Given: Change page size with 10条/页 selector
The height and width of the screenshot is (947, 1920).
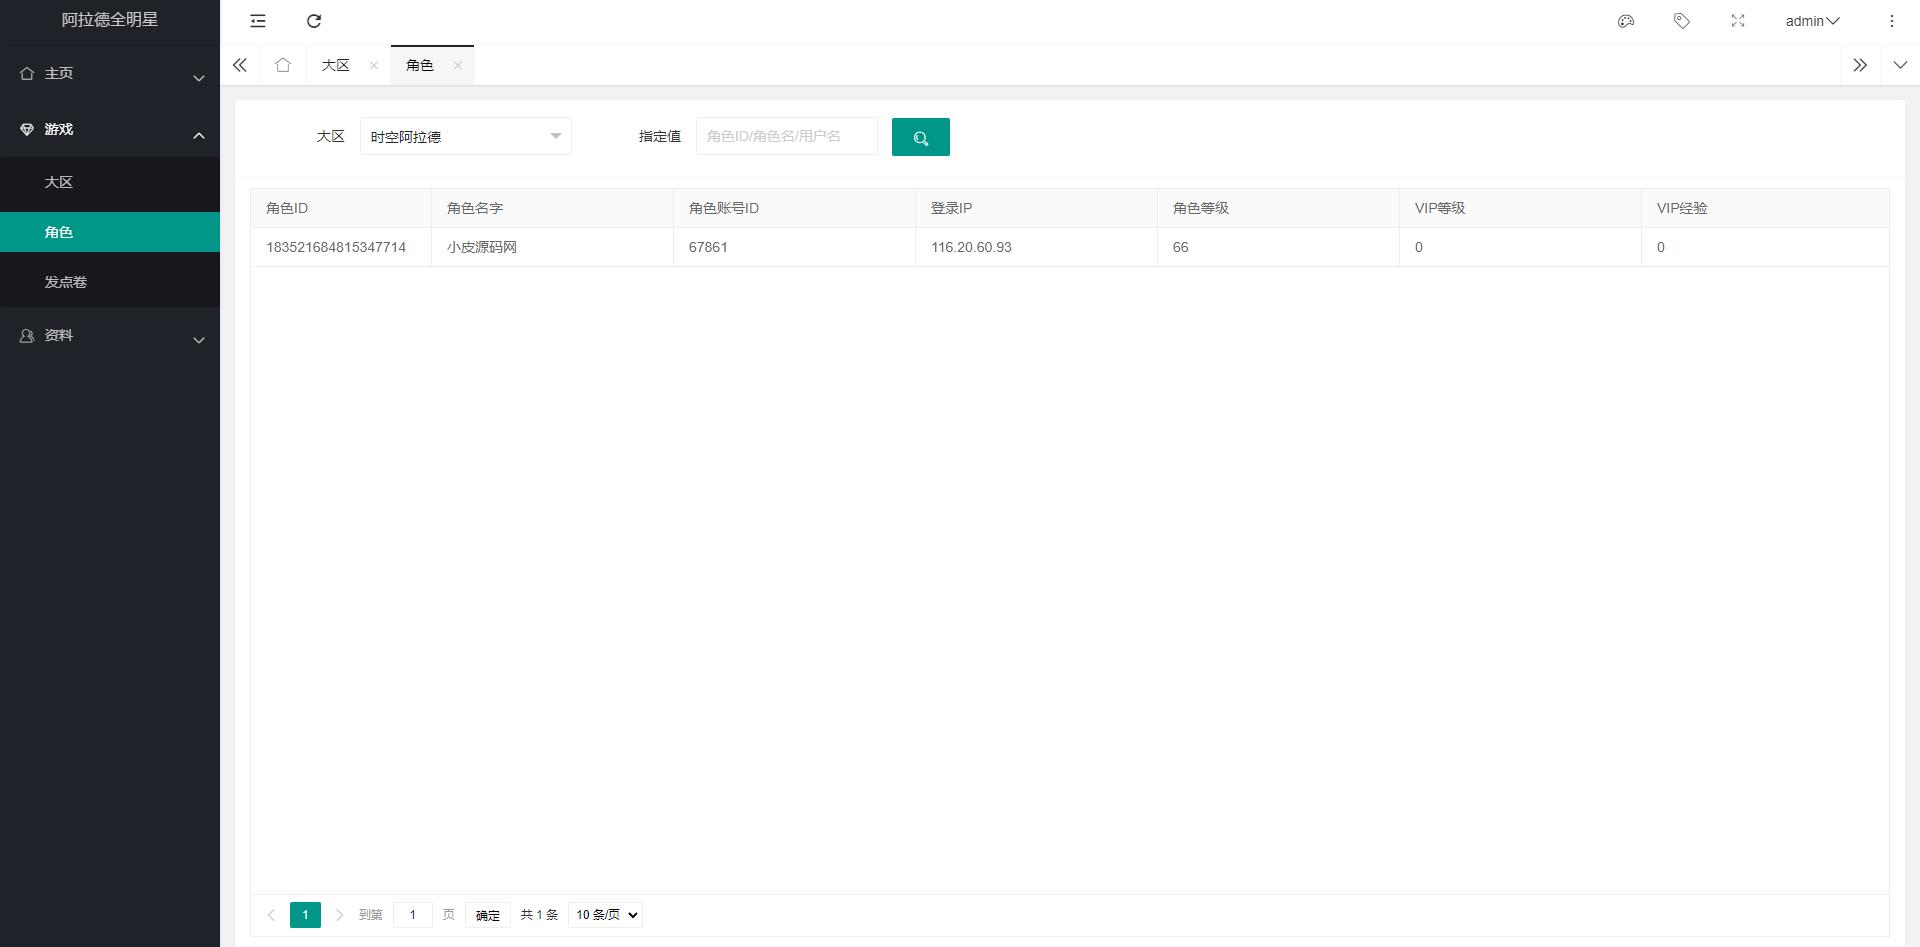Looking at the screenshot, I should (x=604, y=914).
